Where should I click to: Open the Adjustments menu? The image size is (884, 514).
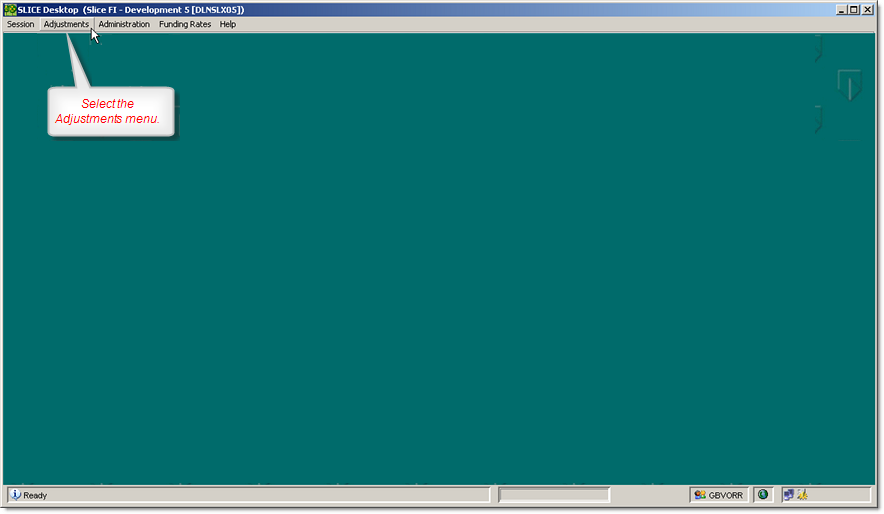(x=66, y=24)
